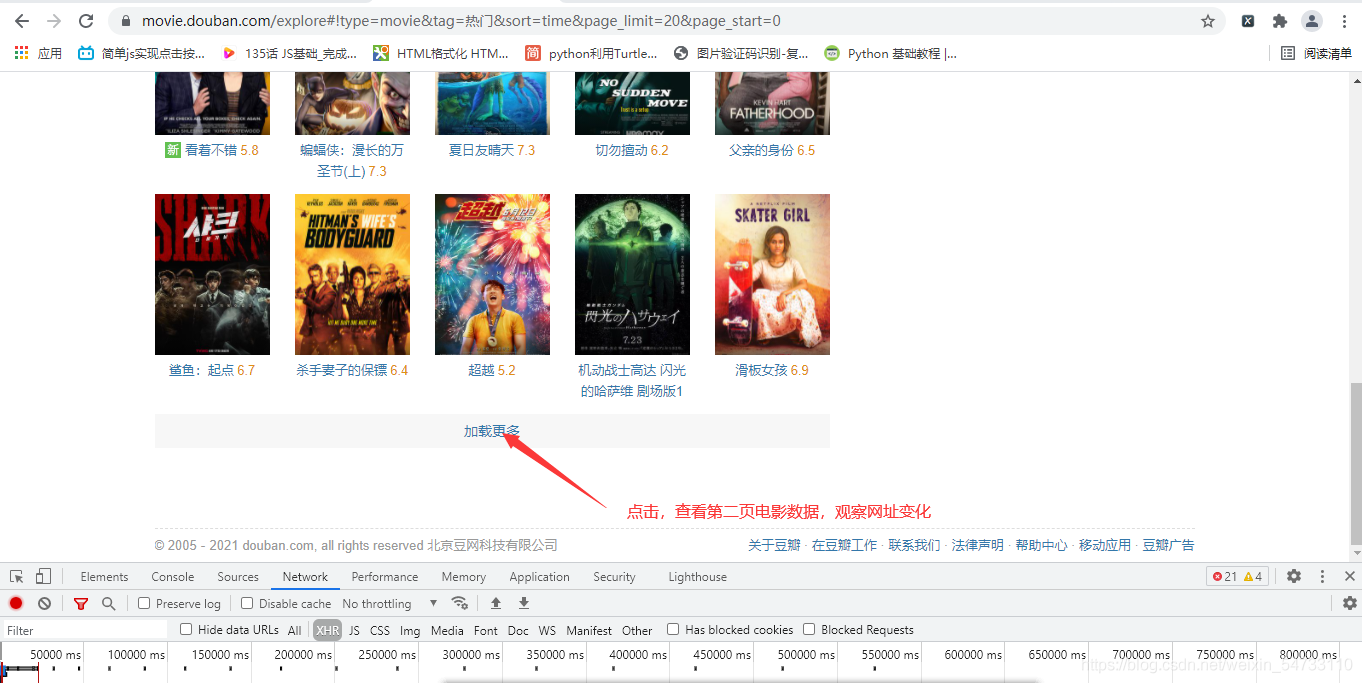Focus the network Filter input field
This screenshot has height=683, width=1362.
(85, 630)
